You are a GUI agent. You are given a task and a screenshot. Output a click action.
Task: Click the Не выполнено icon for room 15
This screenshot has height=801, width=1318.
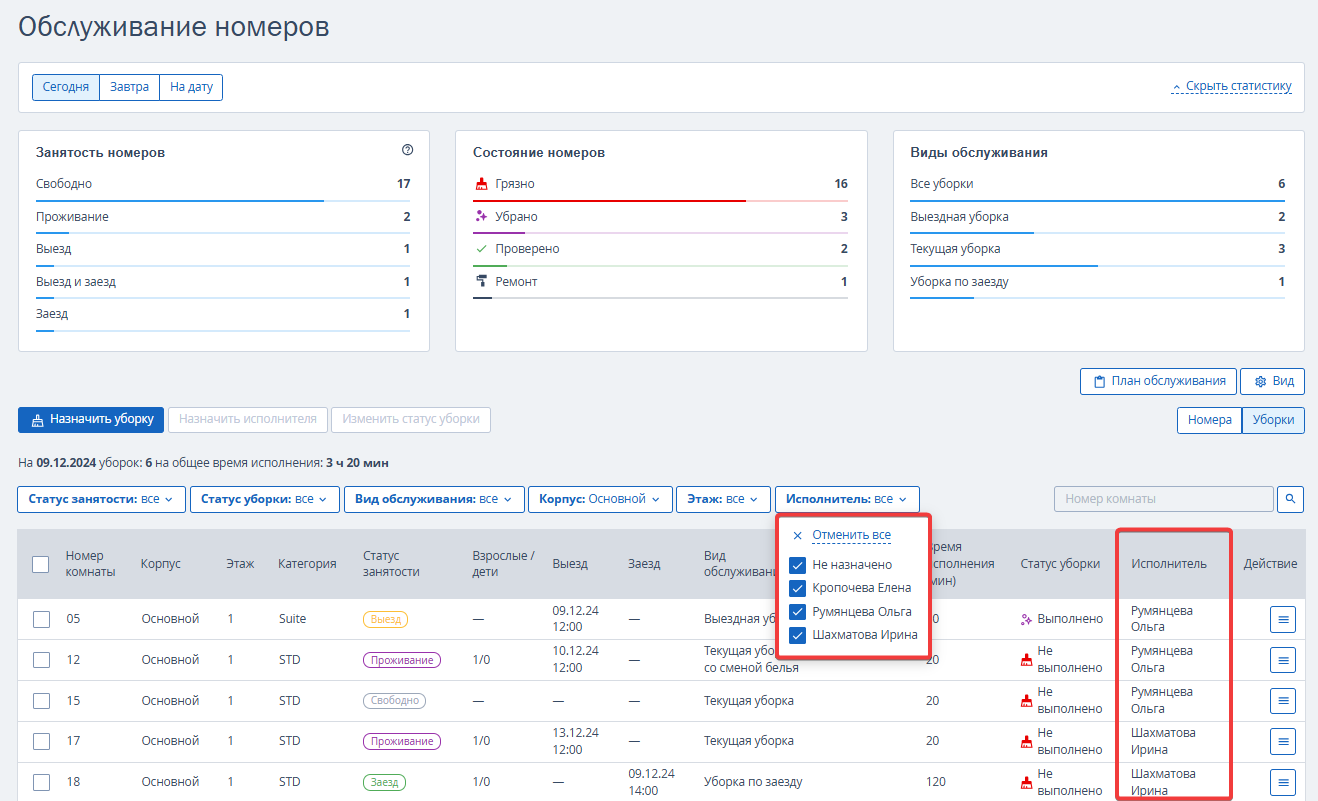click(1026, 701)
